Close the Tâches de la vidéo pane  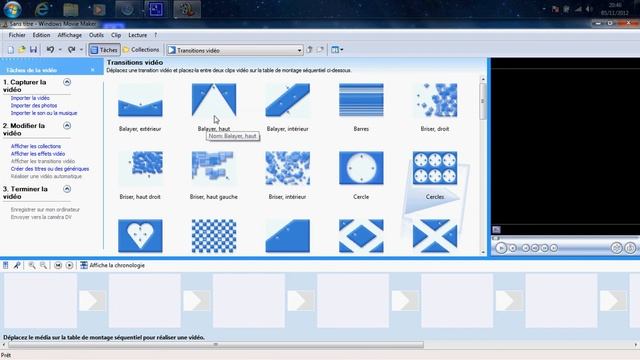93,70
